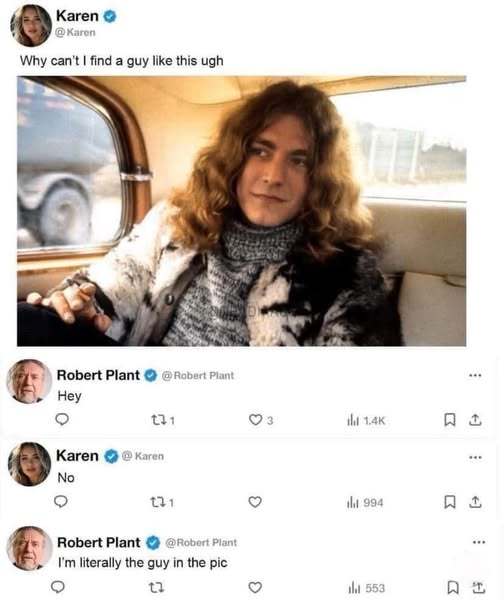
Task: Open Karen's profile name at top
Action: [77, 16]
